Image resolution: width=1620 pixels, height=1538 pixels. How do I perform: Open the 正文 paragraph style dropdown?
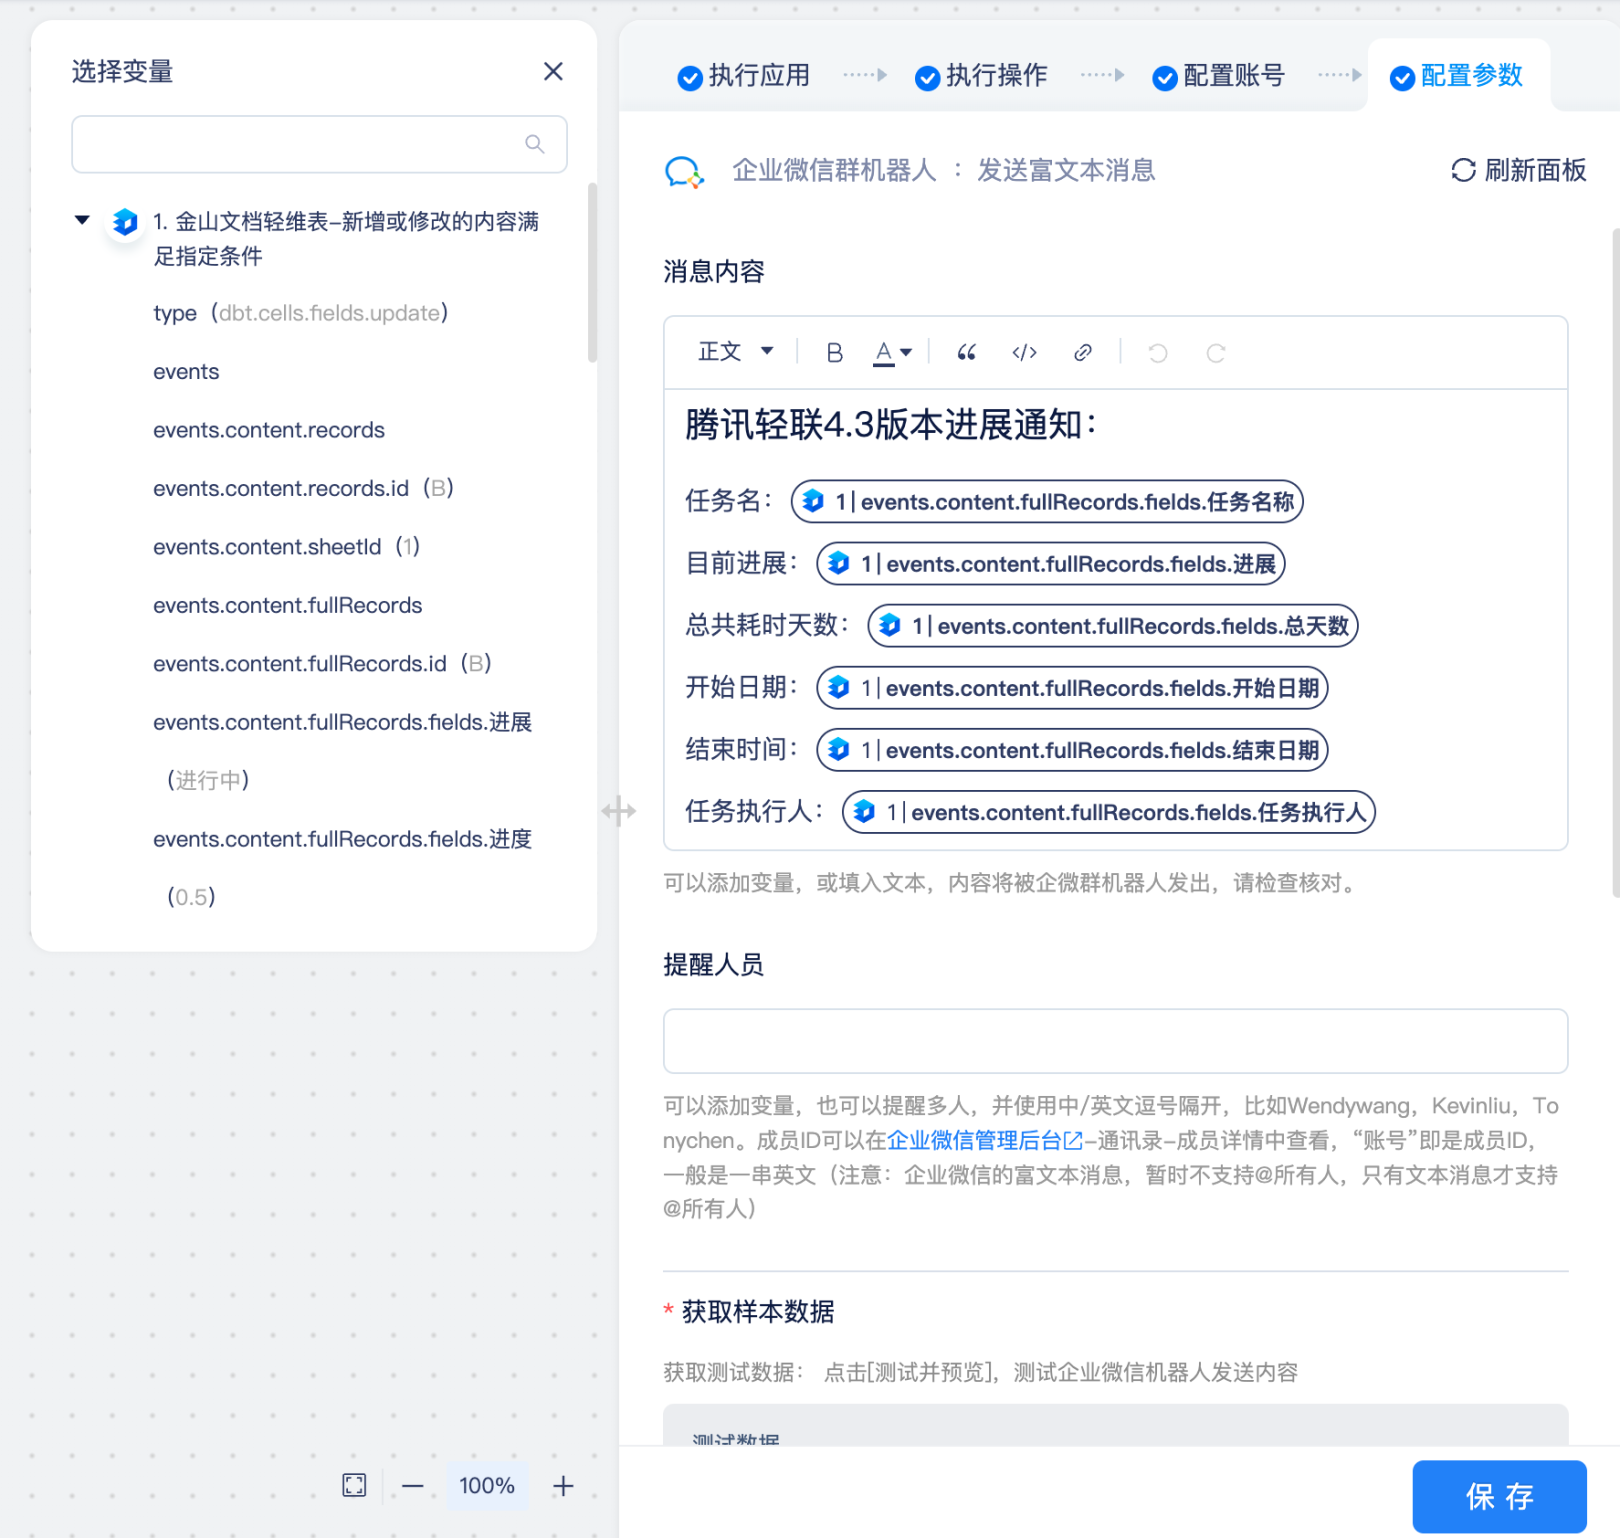736,352
